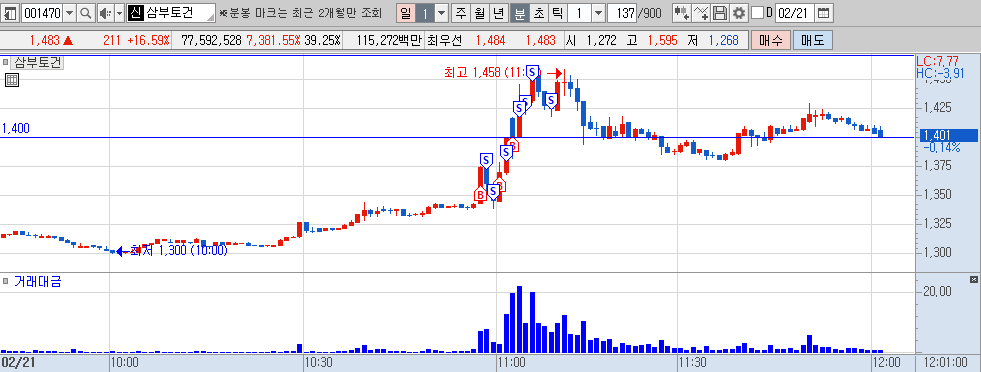This screenshot has height=372, width=981.
Task: Click the red 매수 buy button
Action: pos(771,41)
